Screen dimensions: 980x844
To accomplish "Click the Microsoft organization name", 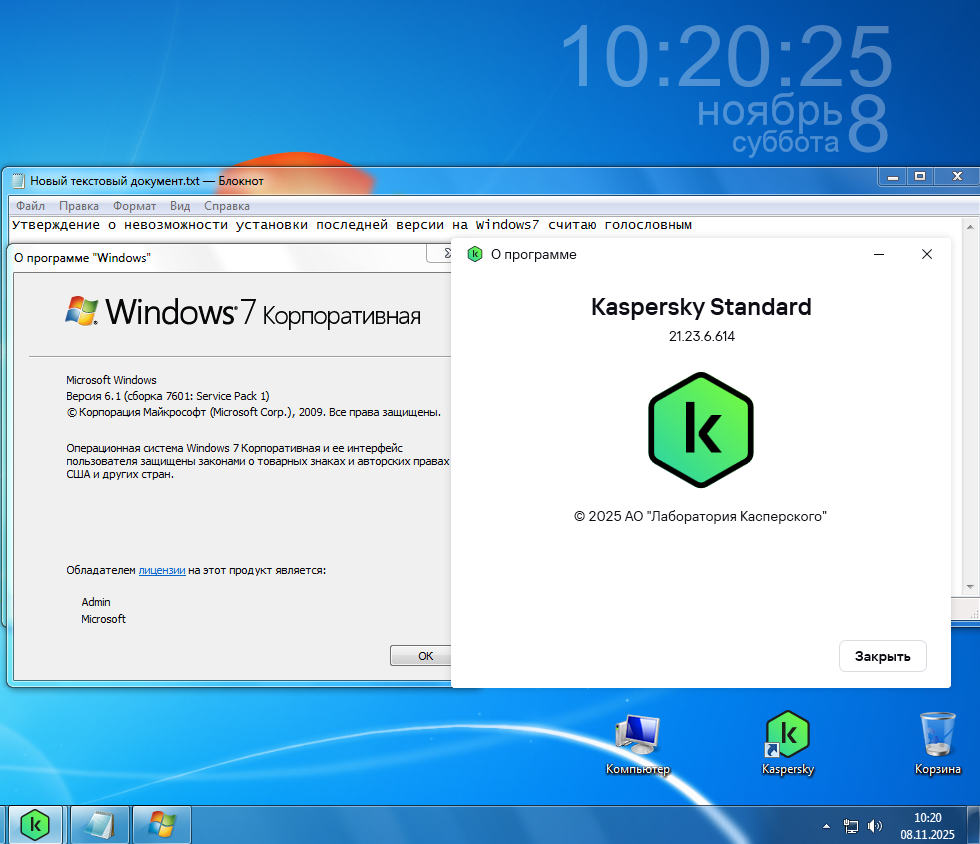I will [x=103, y=619].
